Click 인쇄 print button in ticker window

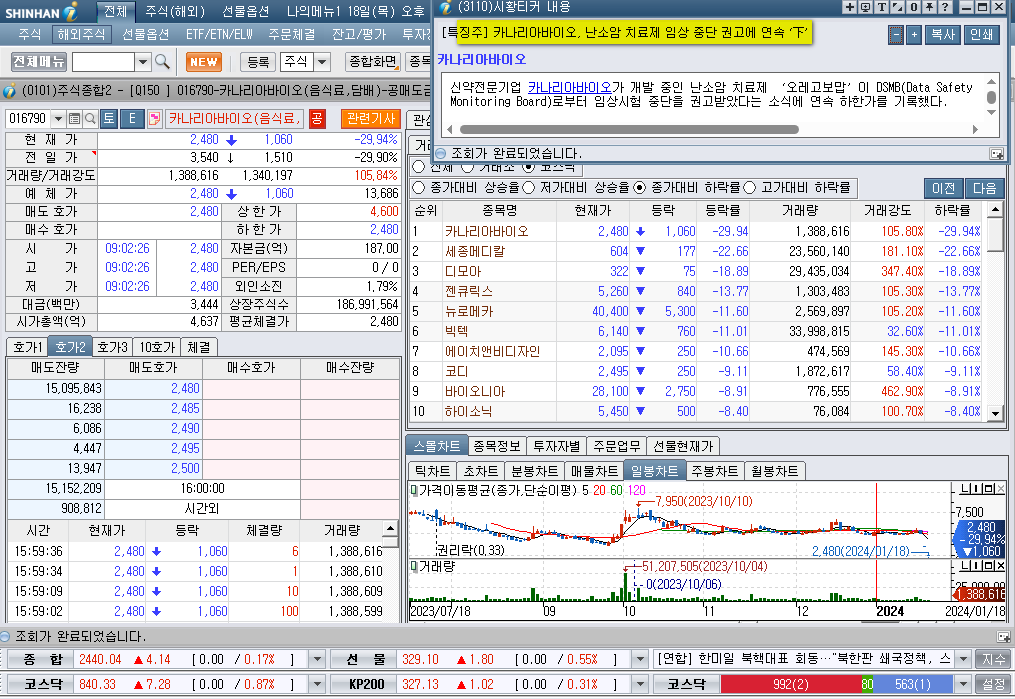pyautogui.click(x=981, y=35)
